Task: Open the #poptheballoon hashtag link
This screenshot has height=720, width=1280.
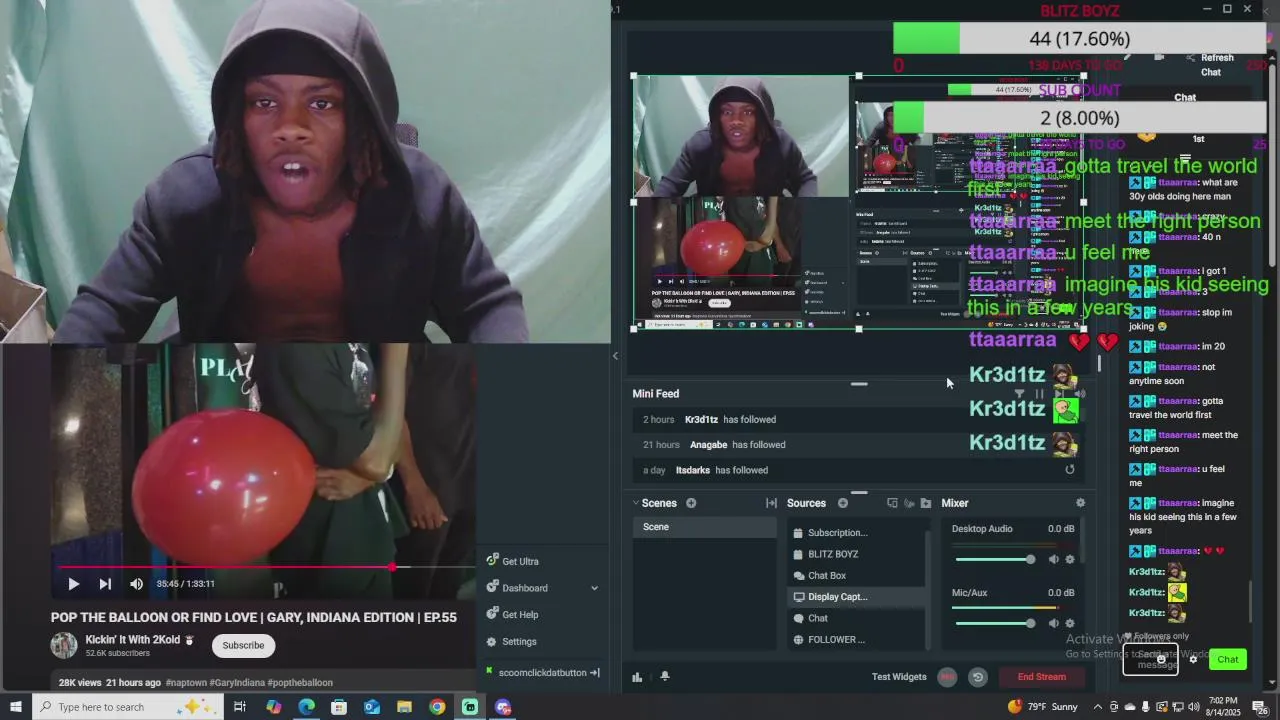Action: 300,683
